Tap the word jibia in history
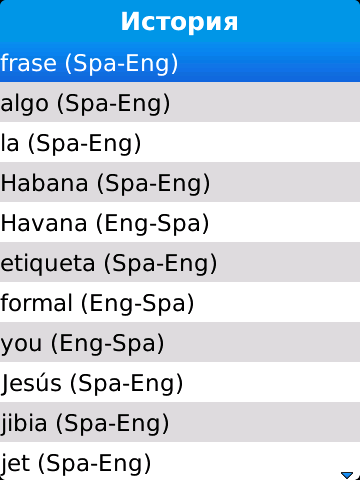 24,424
